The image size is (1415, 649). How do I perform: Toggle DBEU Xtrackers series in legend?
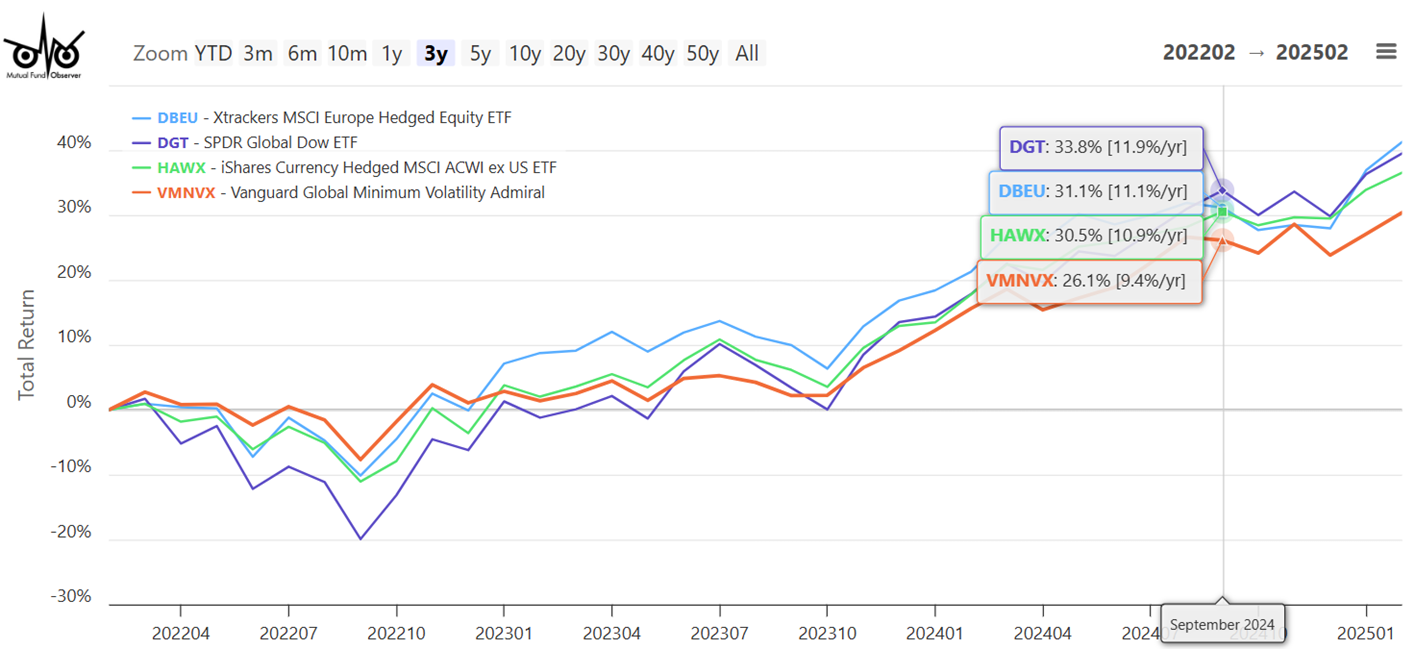click(x=334, y=118)
